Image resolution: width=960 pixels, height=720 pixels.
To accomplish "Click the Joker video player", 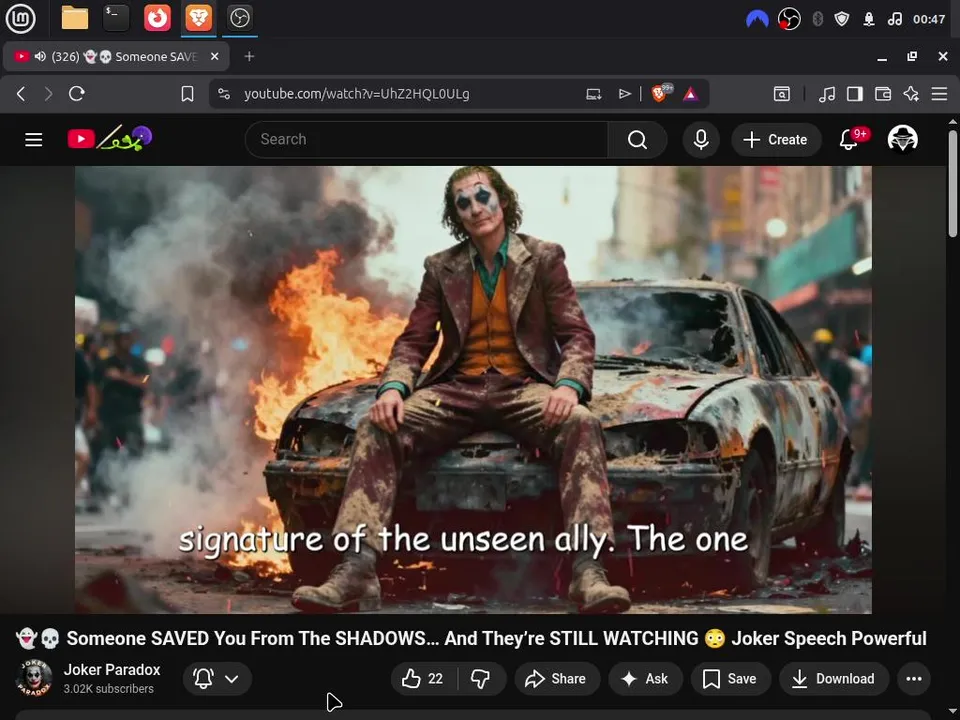I will pyautogui.click(x=473, y=389).
